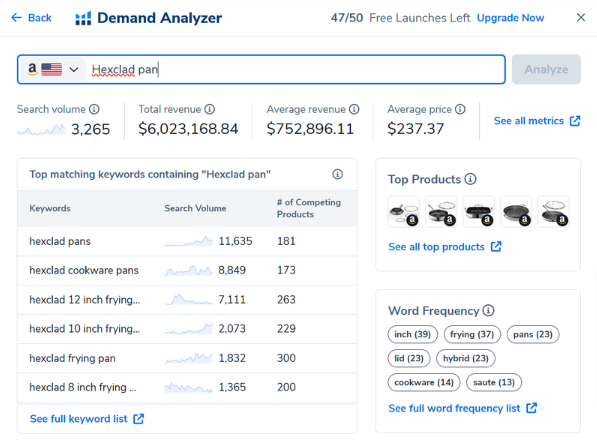
Task: Click the Amazon logo in the search box
Action: coord(32,69)
